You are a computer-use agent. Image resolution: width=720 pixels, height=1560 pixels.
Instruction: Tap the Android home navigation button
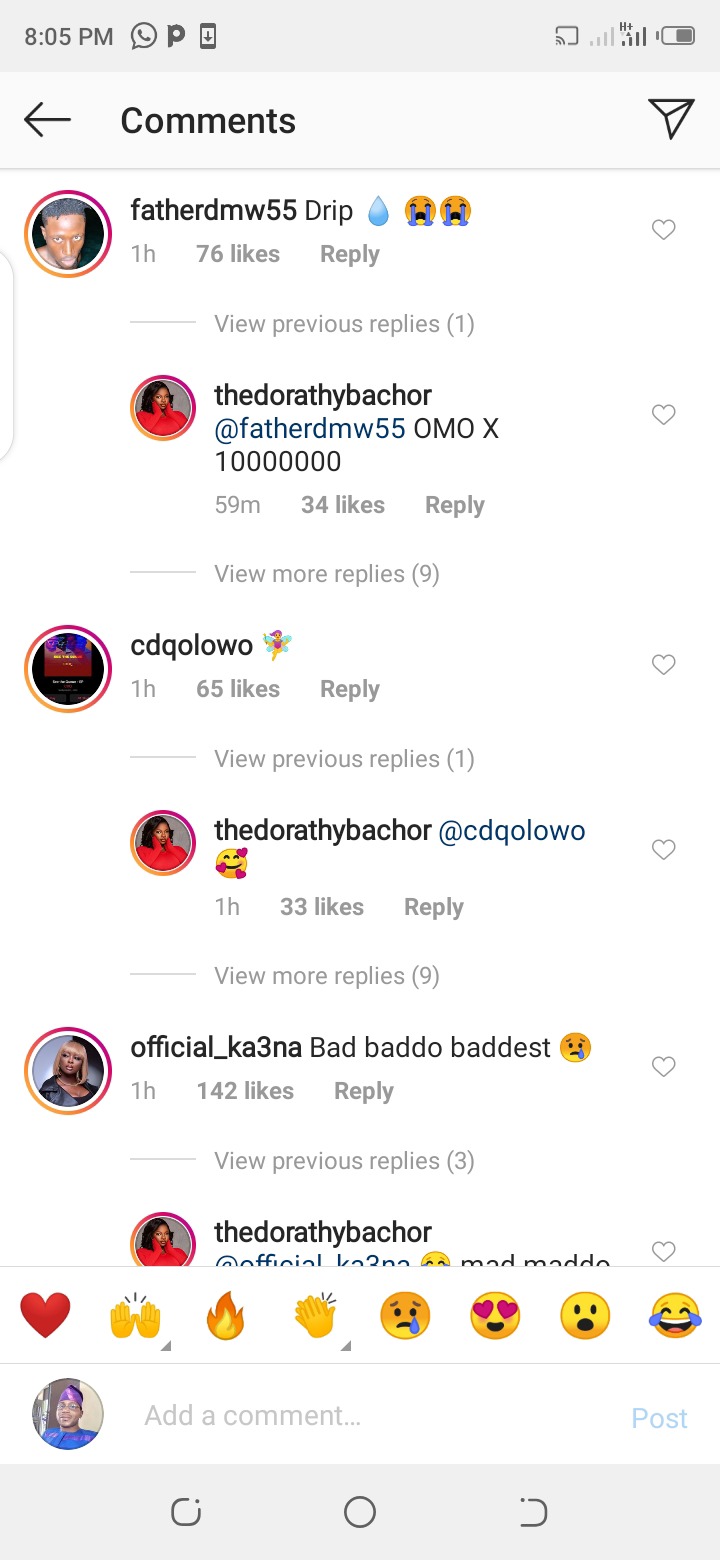(x=360, y=1512)
